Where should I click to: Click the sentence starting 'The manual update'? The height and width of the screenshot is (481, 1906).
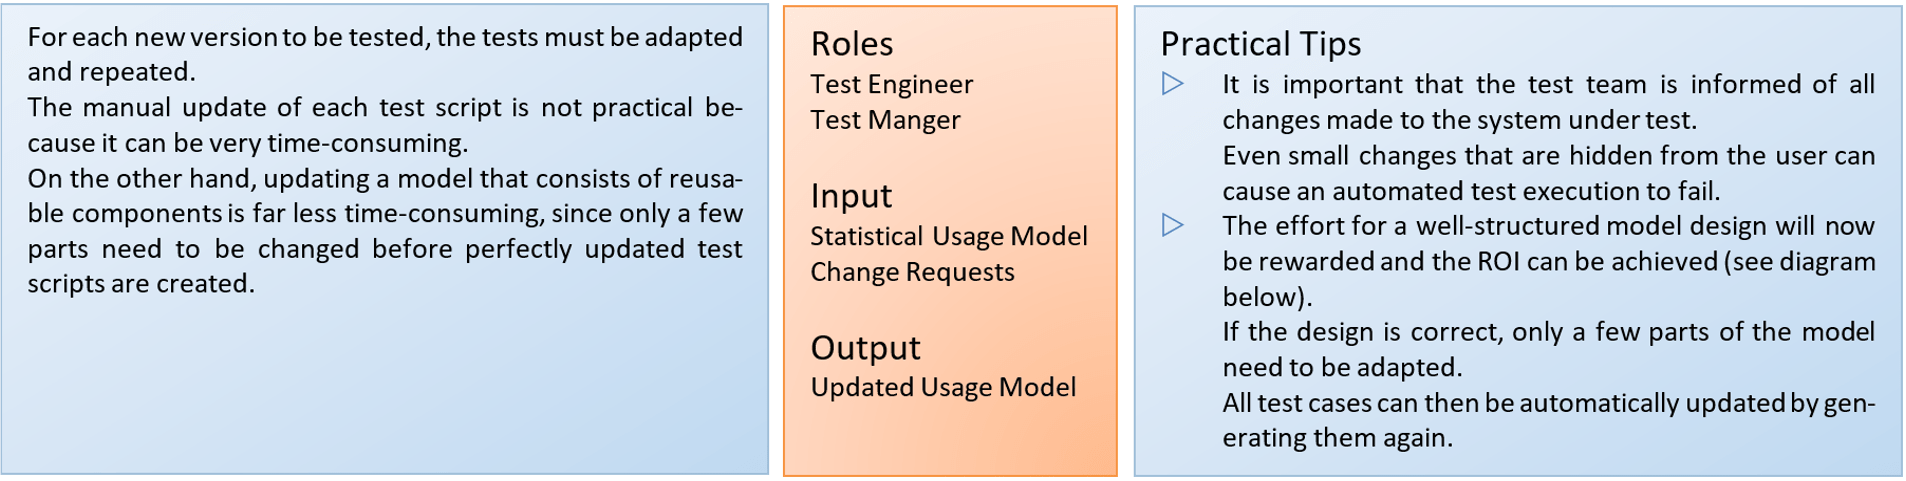385,108
